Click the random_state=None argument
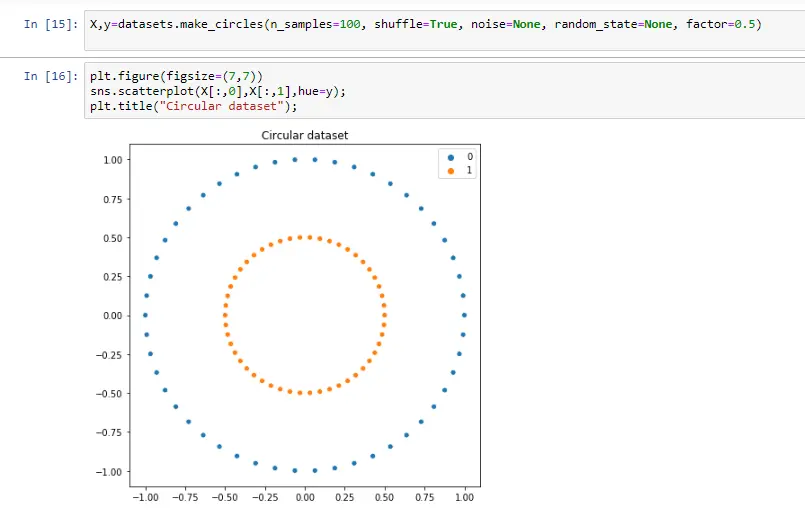805x517 pixels. click(613, 24)
